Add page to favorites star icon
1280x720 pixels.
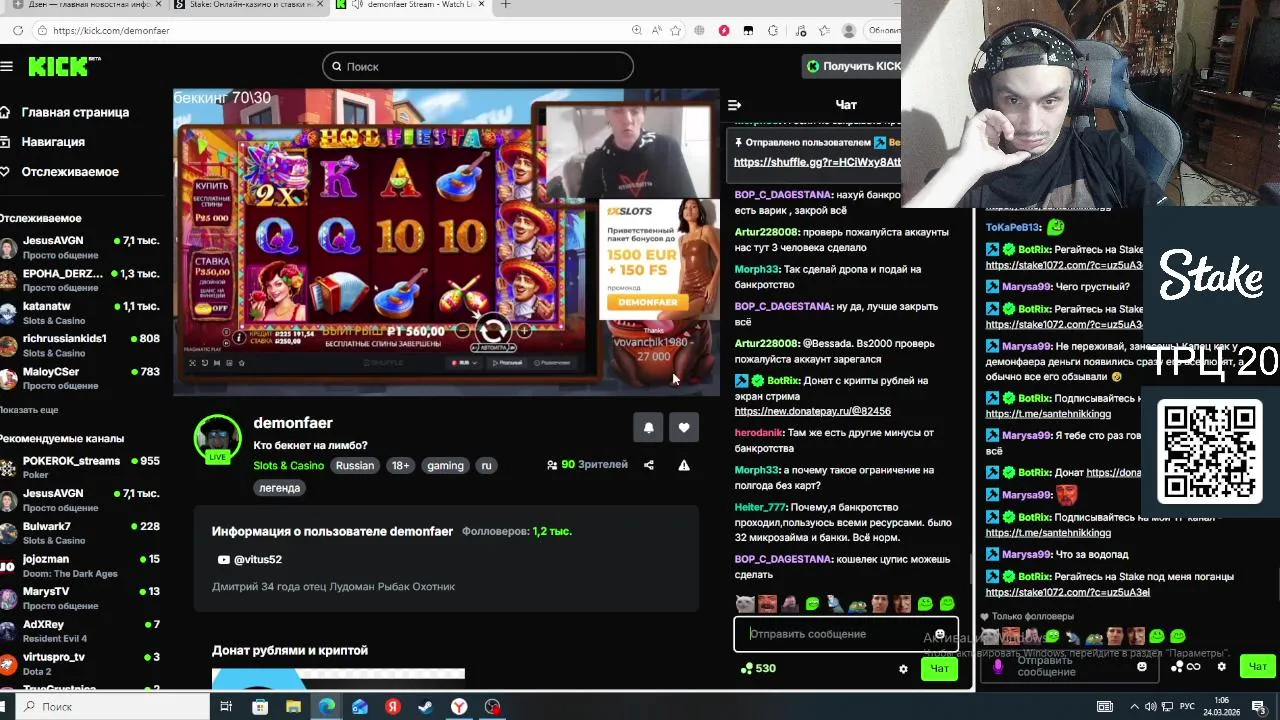[676, 31]
